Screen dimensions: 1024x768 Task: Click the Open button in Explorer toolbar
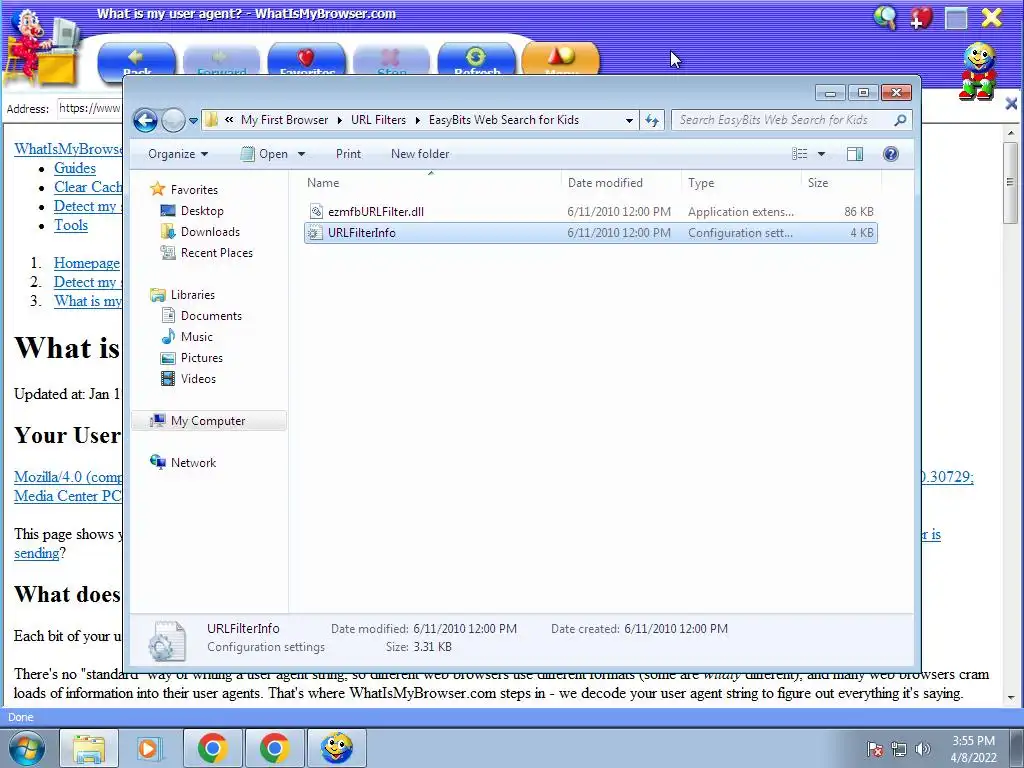264,154
